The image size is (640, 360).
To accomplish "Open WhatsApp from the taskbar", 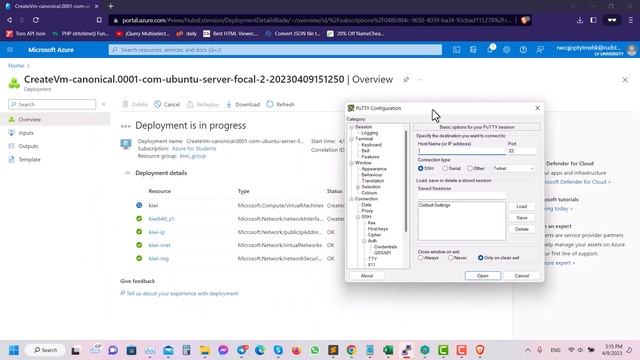I will [315, 350].
